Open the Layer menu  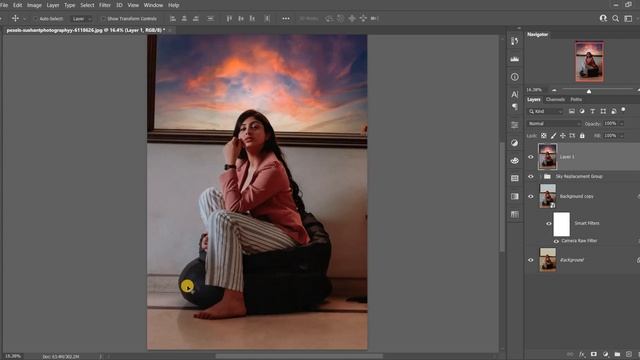[x=53, y=5]
